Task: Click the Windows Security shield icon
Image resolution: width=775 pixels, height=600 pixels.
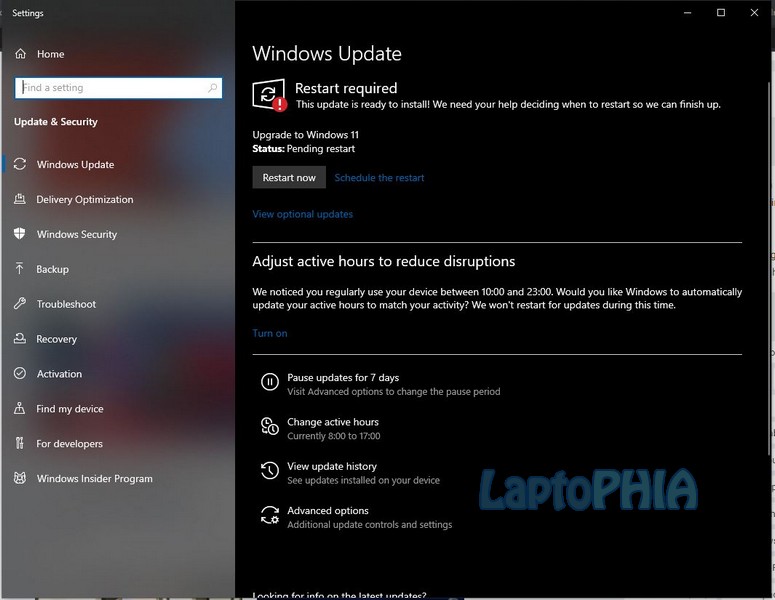Action: point(20,234)
